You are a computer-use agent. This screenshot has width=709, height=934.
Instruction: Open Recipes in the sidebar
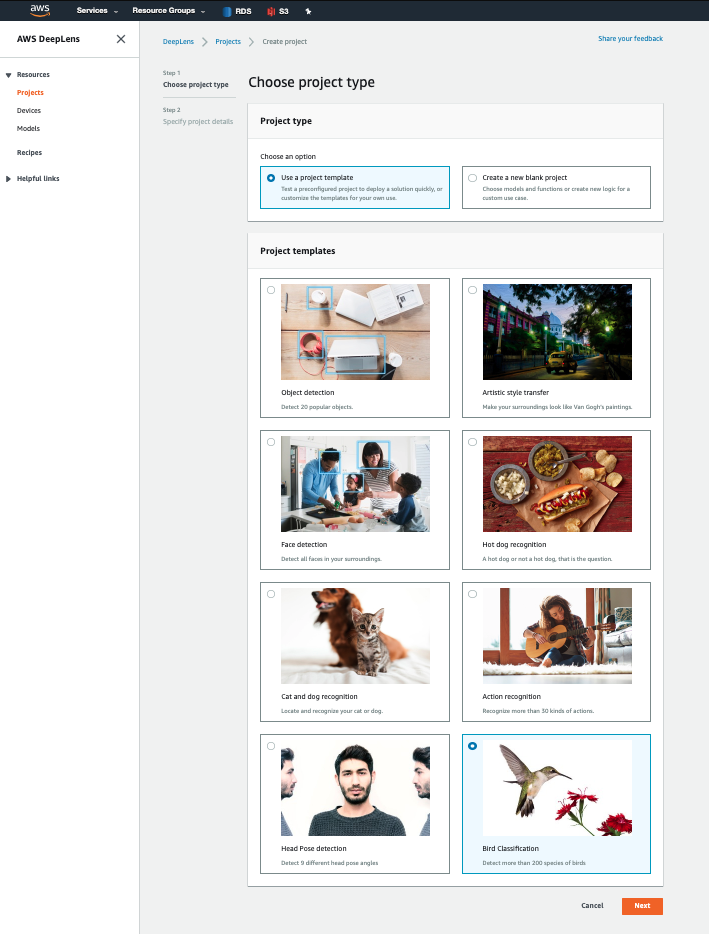click(x=29, y=153)
